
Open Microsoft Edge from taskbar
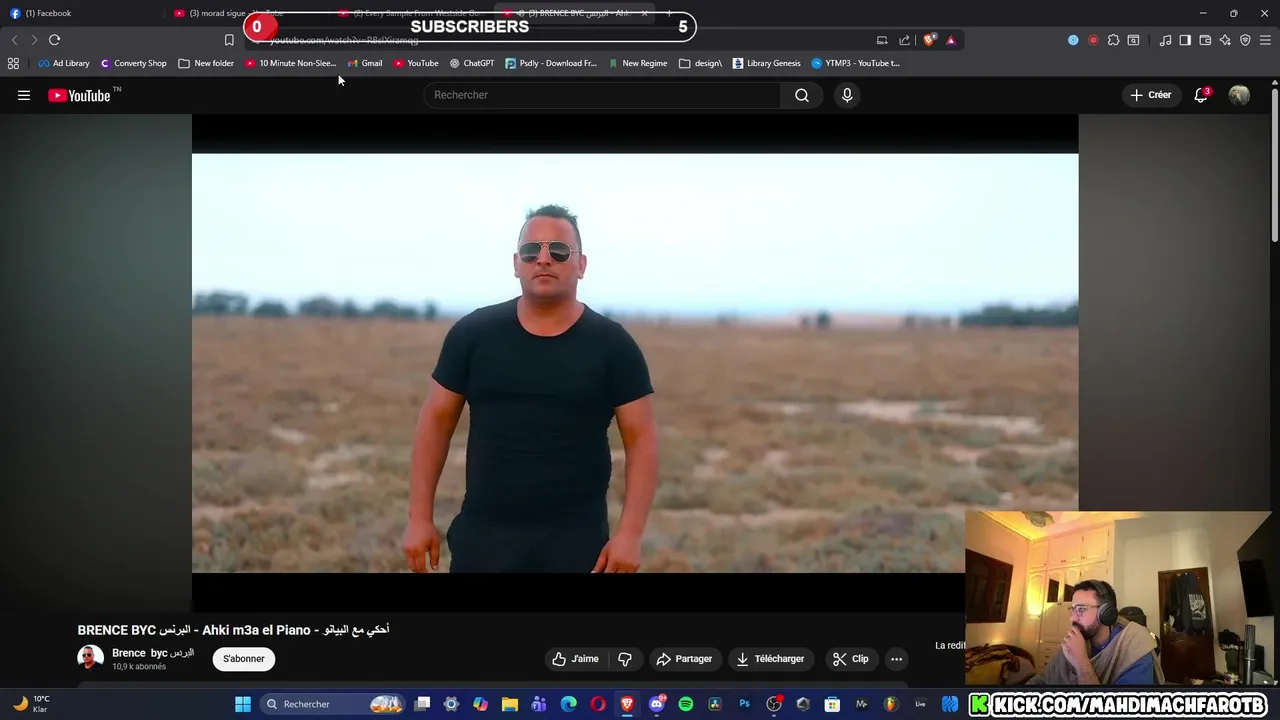569,704
